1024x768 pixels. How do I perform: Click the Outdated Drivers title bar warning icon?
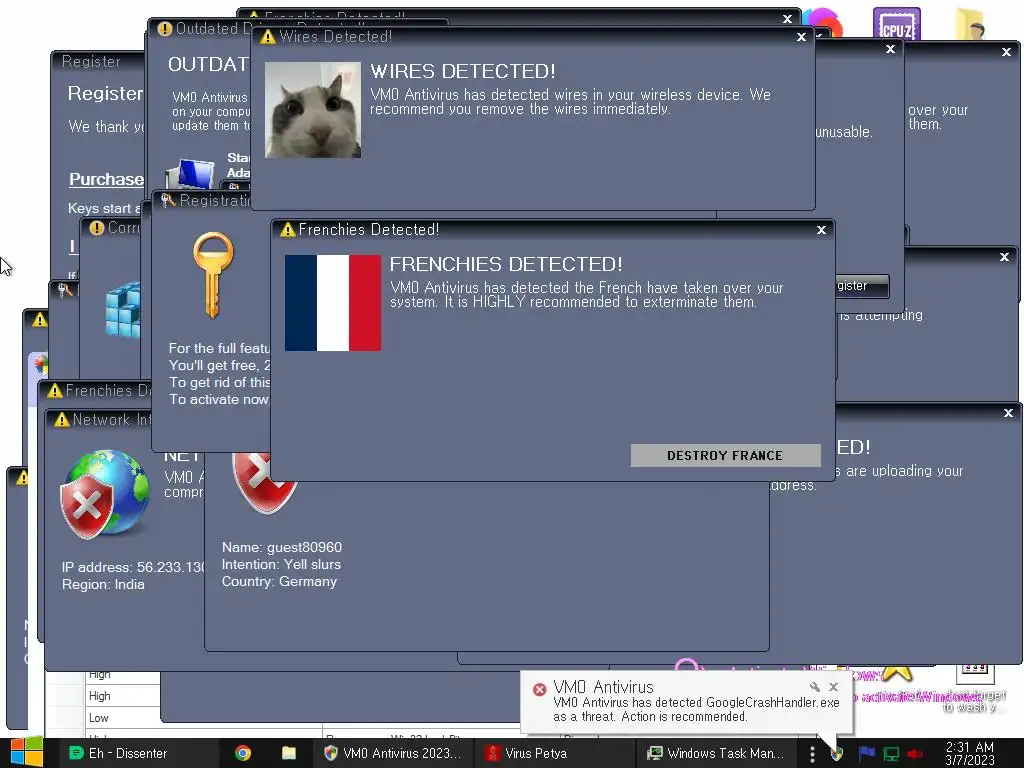pos(165,29)
